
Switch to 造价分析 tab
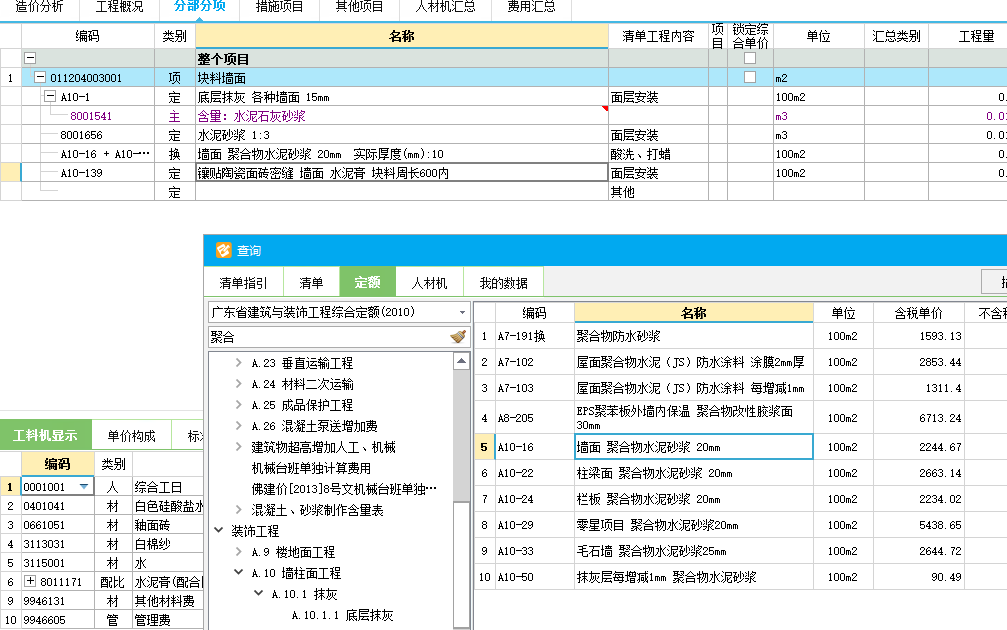click(x=39, y=7)
